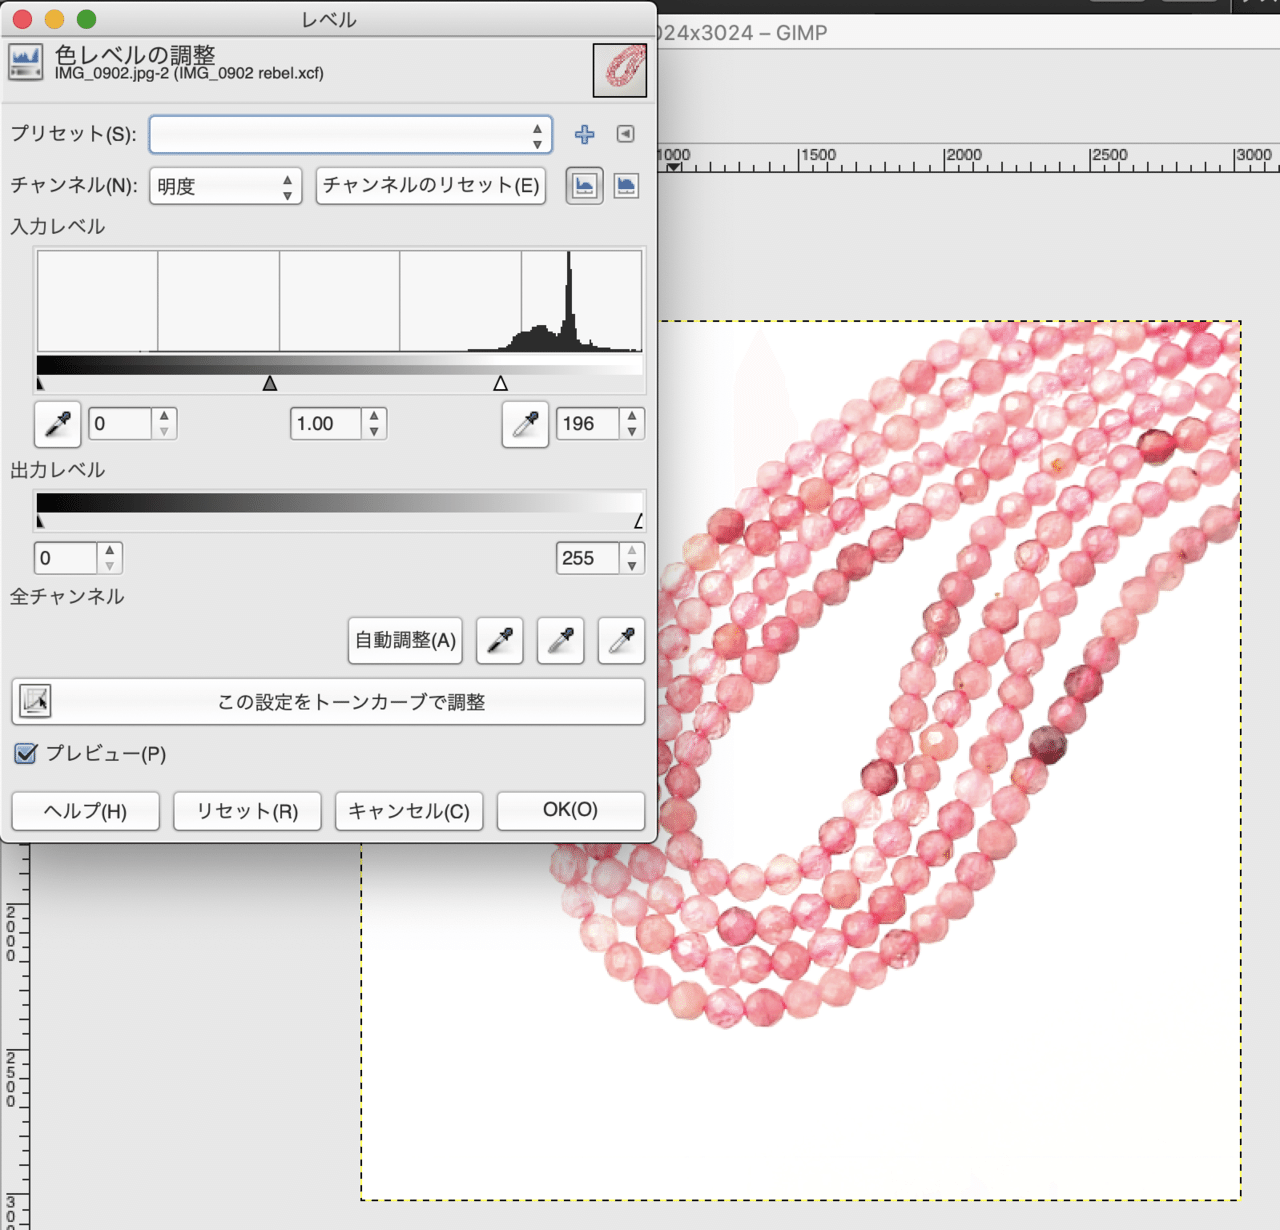Image resolution: width=1280 pixels, height=1230 pixels.
Task: Focus the input low level field showing 0
Action: [x=120, y=424]
